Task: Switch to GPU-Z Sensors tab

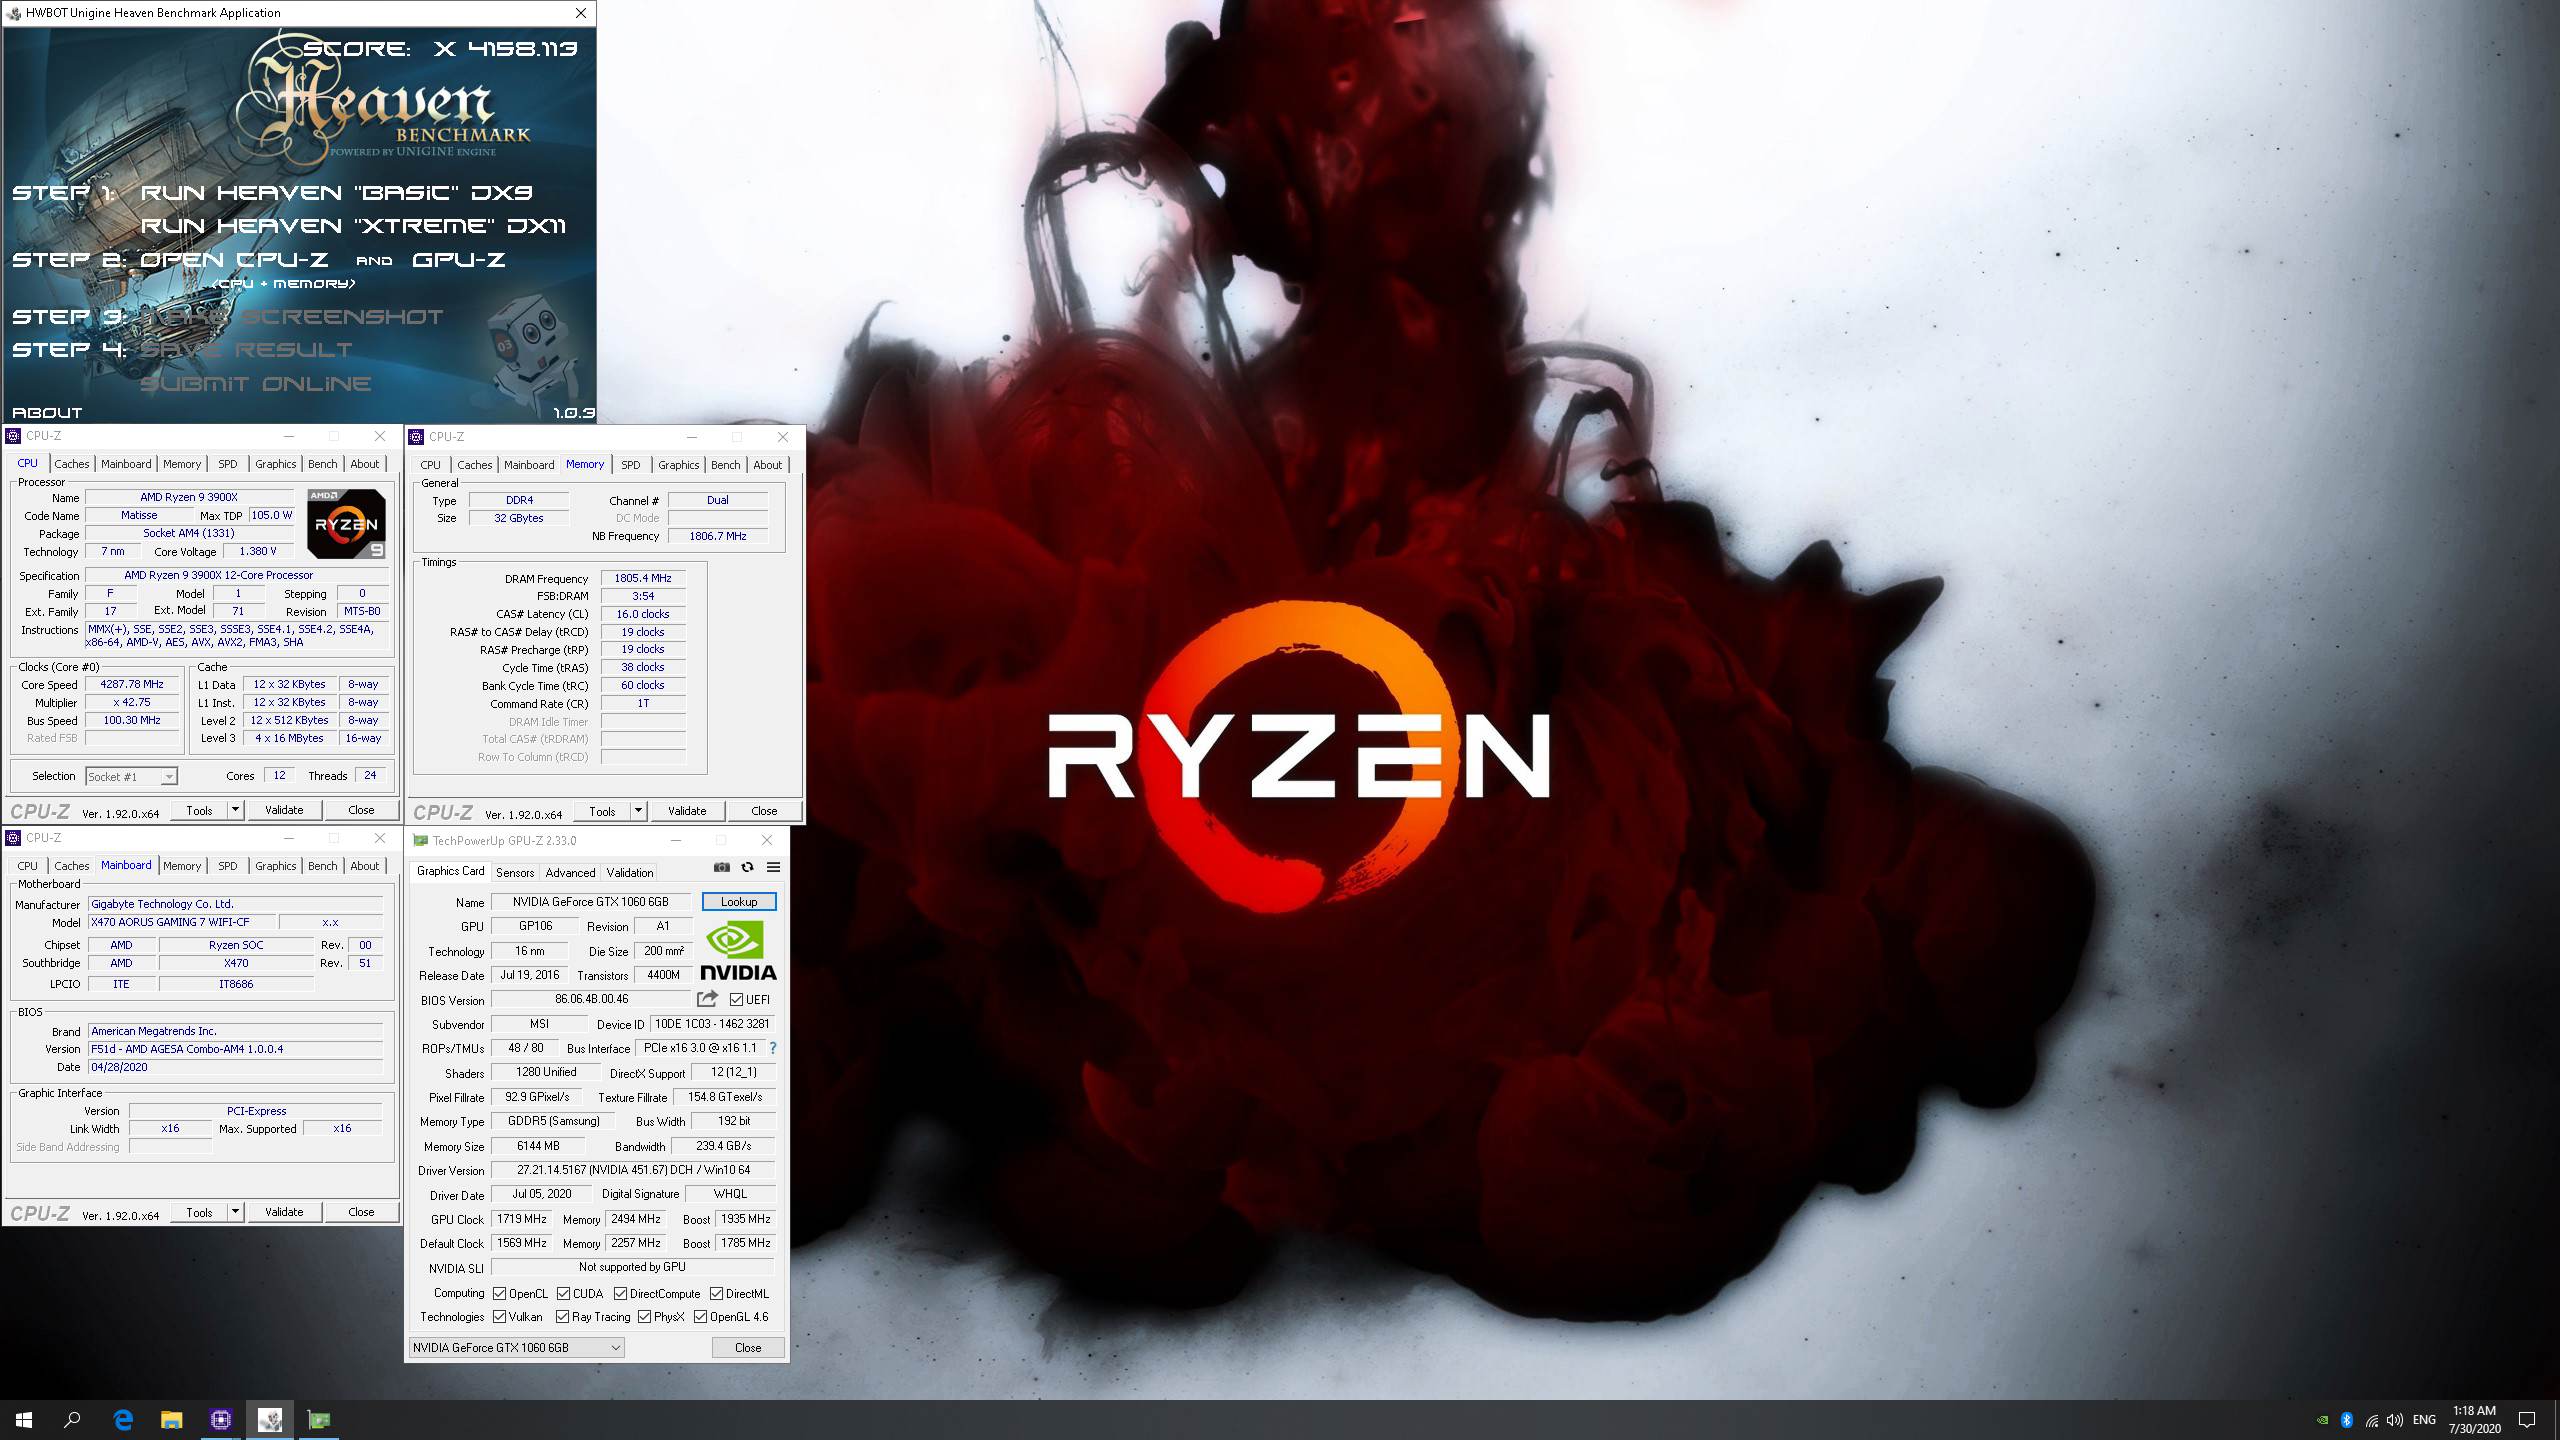Action: tap(515, 872)
